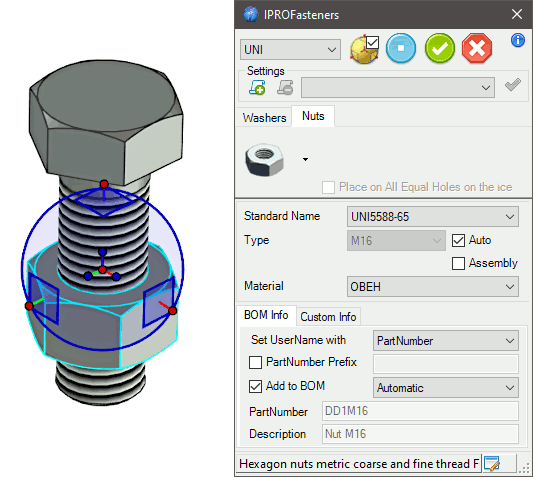The width and height of the screenshot is (533, 477).
Task: Open the Material OBEH dropdown
Action: 433,287
